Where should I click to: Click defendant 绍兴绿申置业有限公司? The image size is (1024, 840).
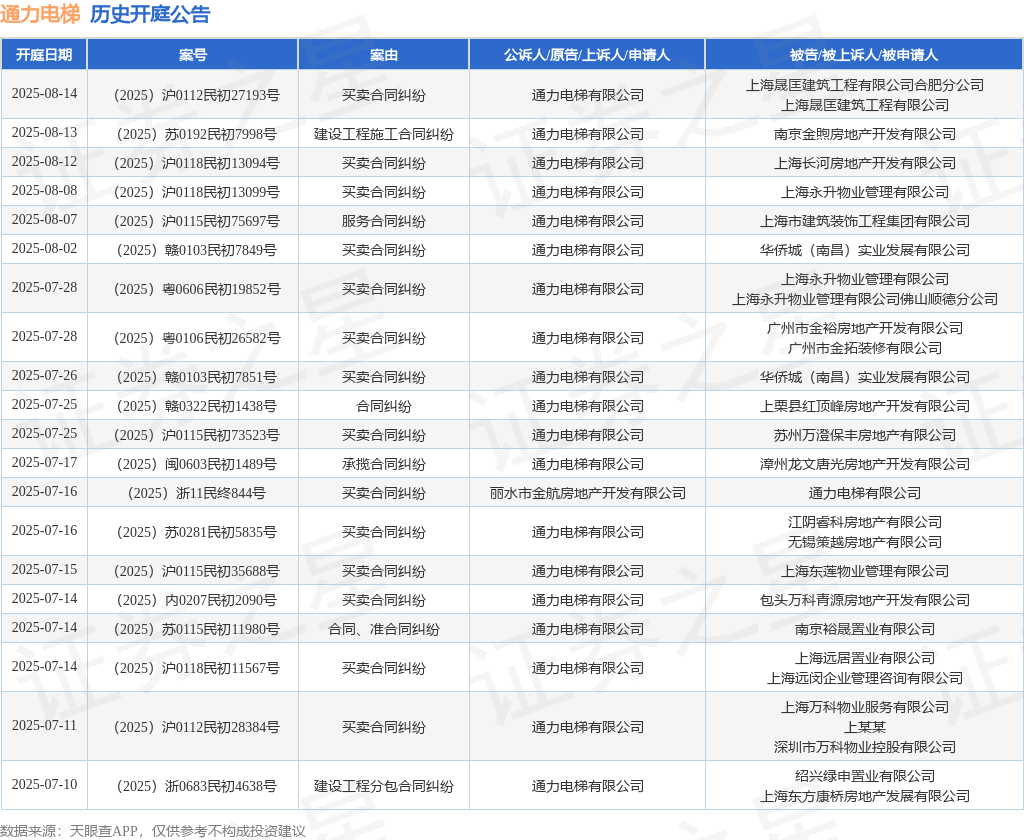pyautogui.click(x=865, y=776)
